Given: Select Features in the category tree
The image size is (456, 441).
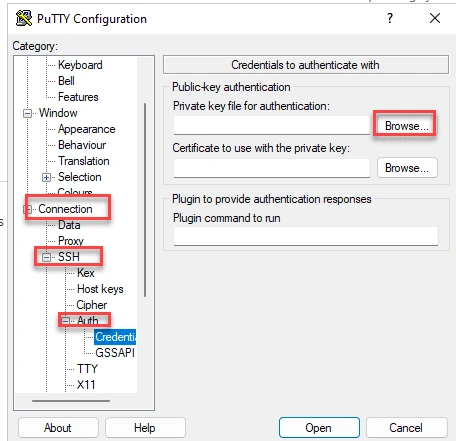Looking at the screenshot, I should [x=78, y=97].
